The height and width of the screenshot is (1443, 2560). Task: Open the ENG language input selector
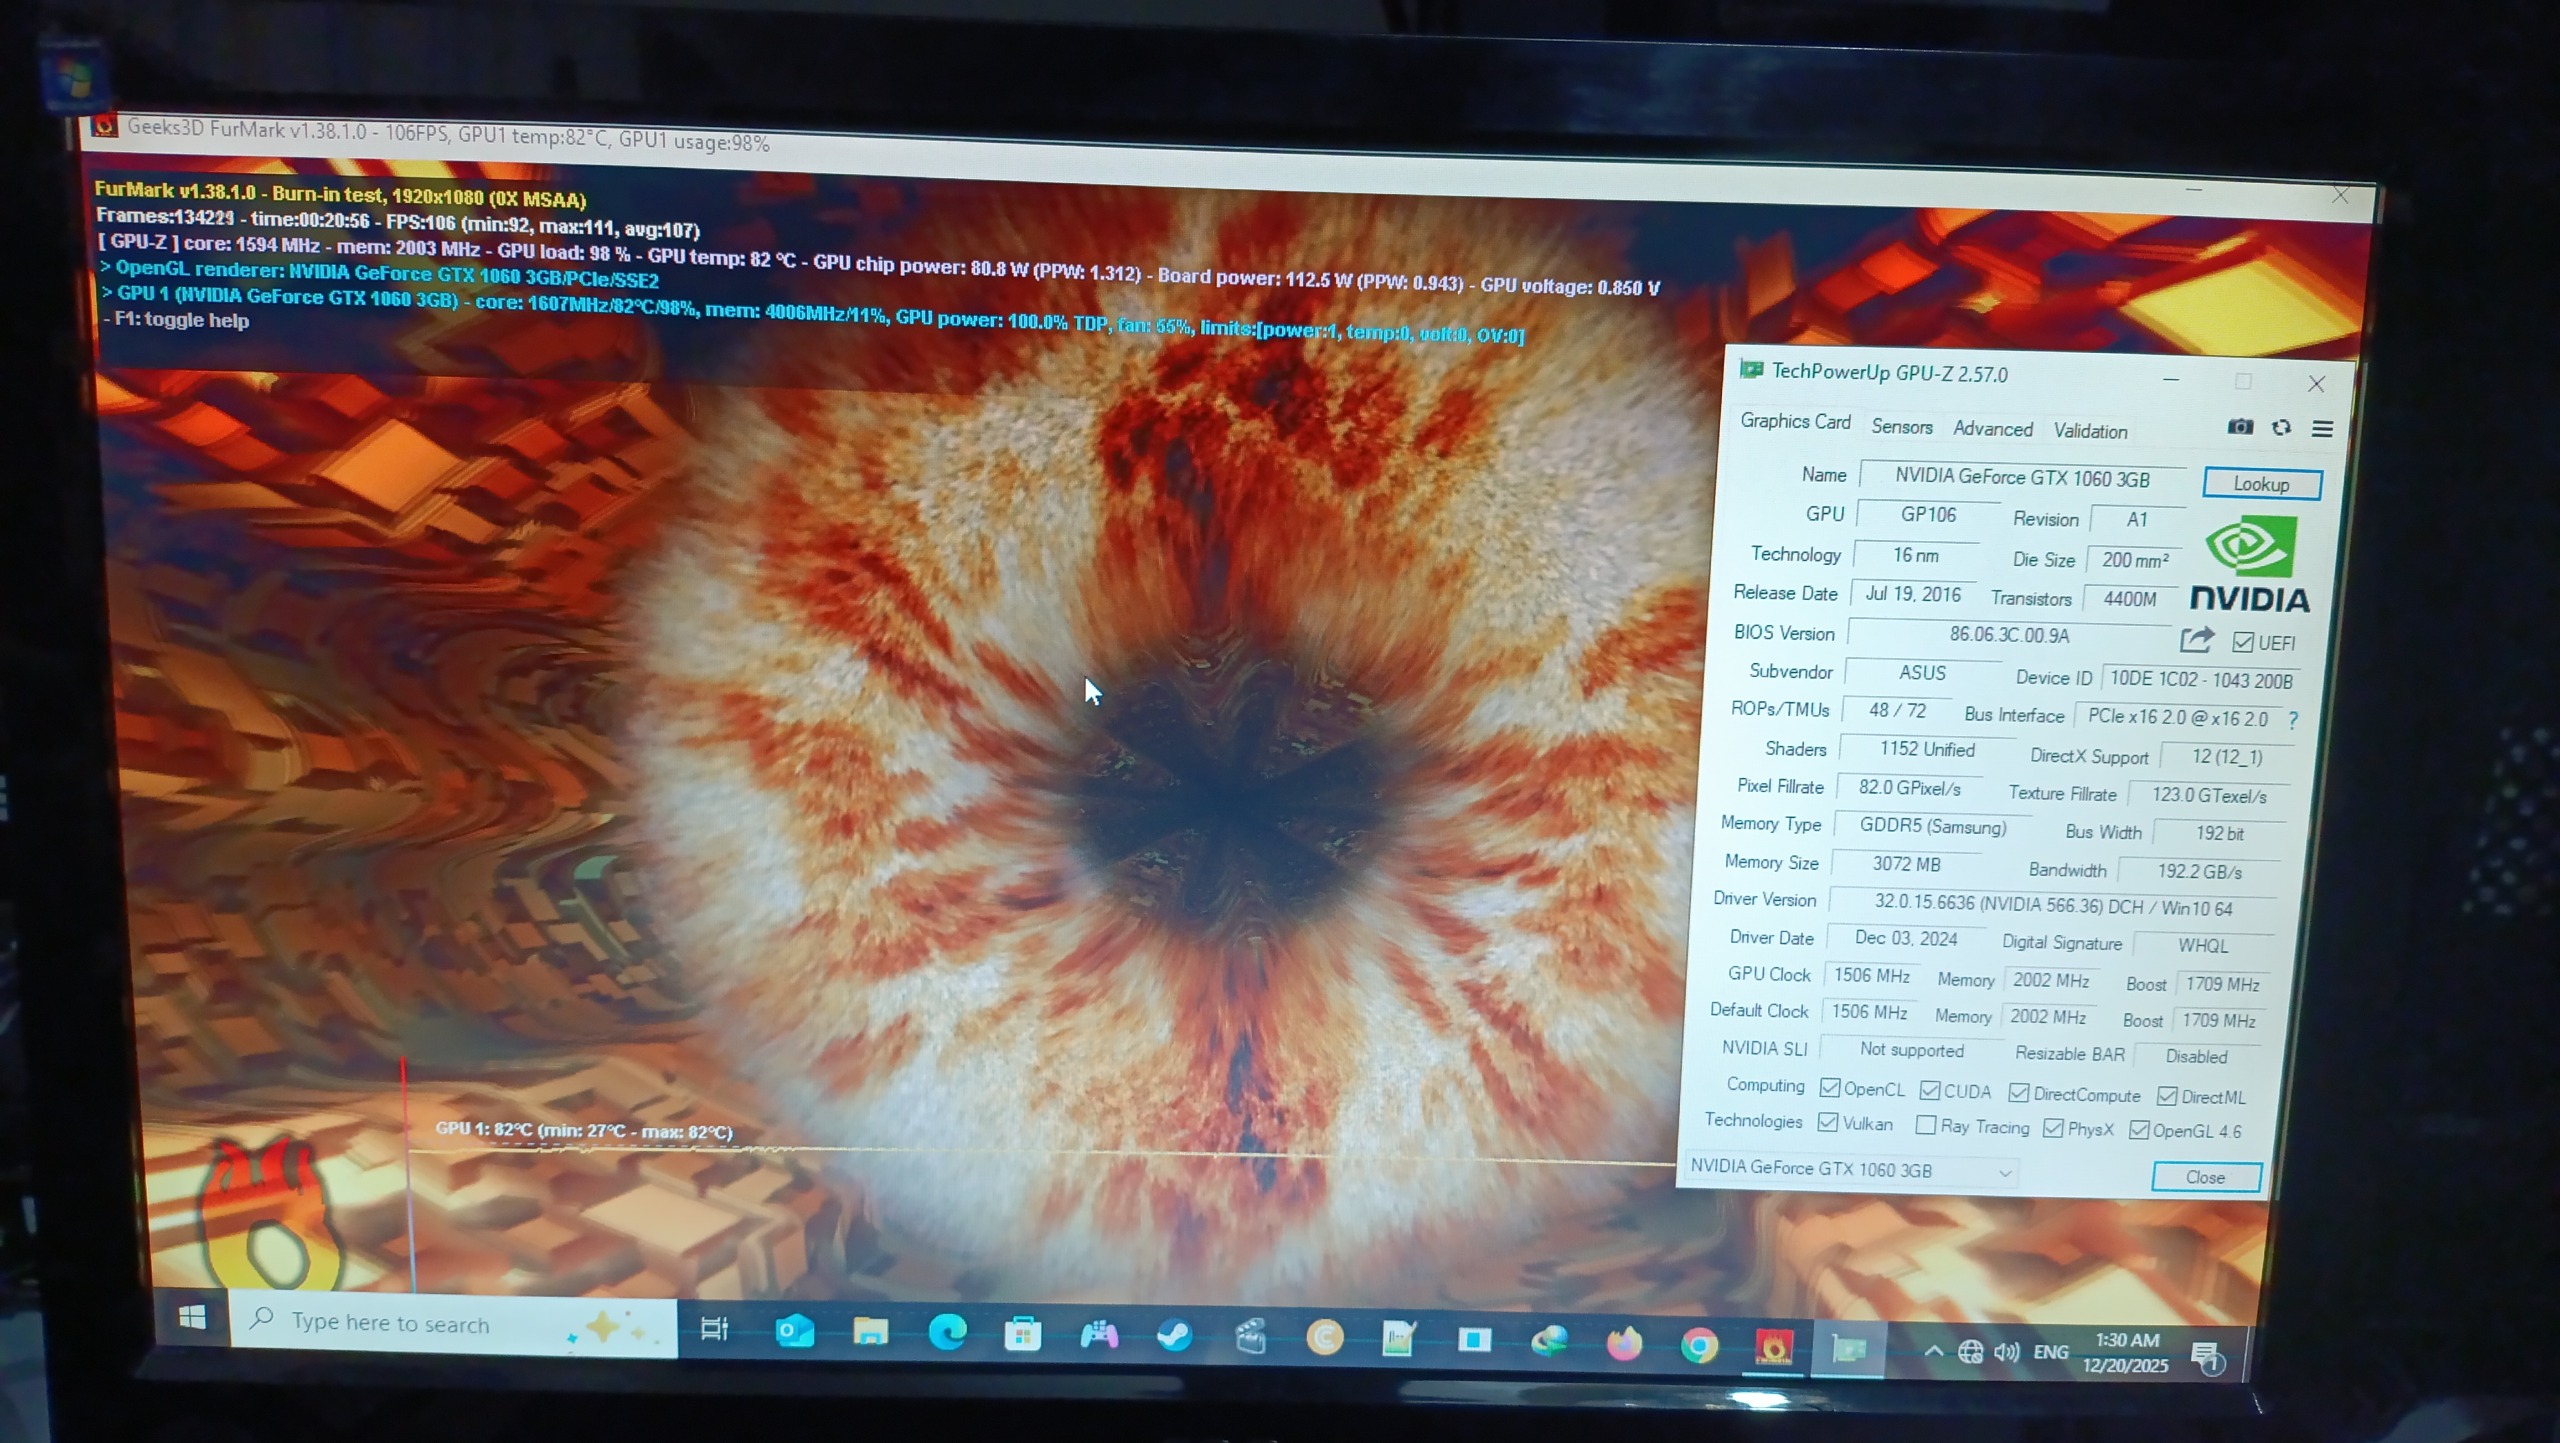[x=2050, y=1352]
